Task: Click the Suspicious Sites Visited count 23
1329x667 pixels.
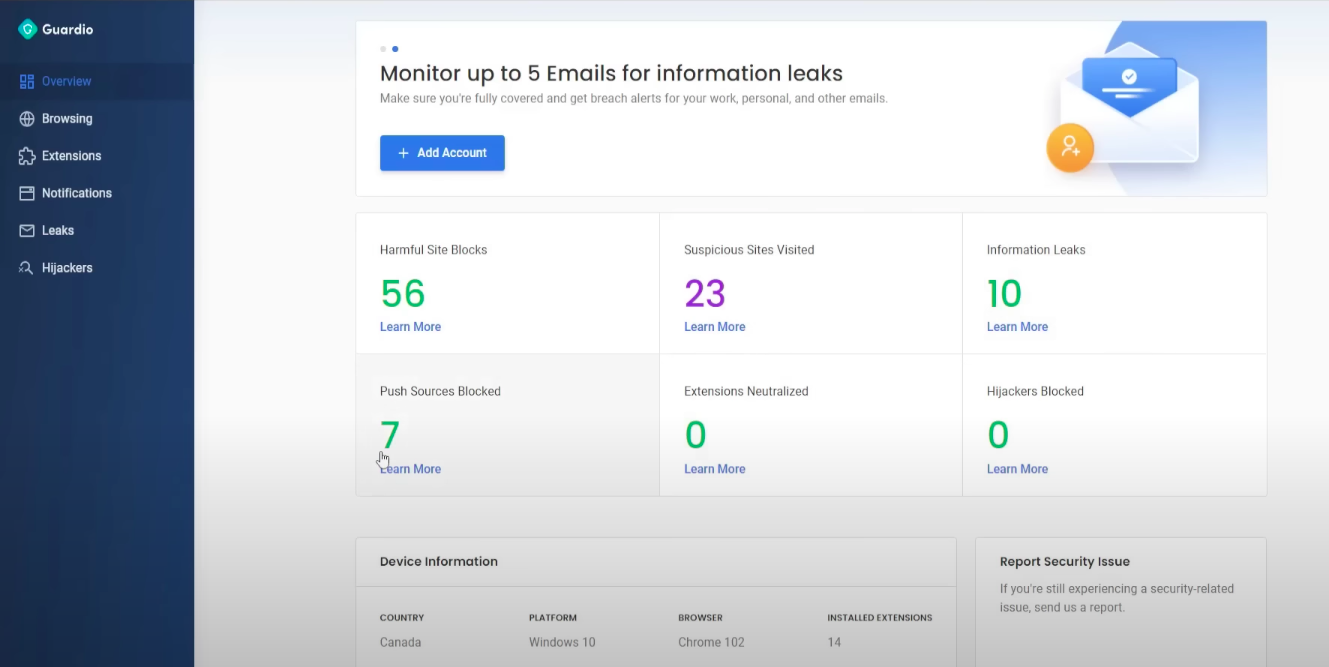Action: point(705,293)
